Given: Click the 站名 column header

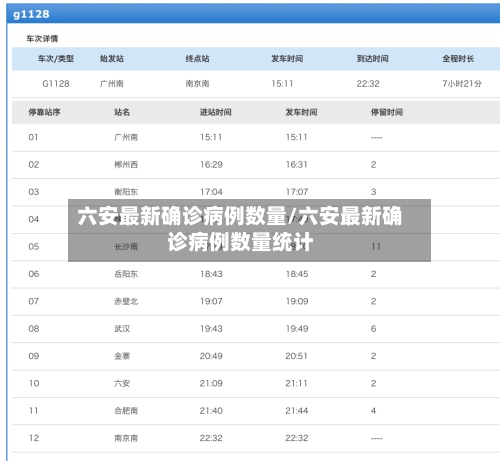Looking at the screenshot, I should click(x=122, y=112).
